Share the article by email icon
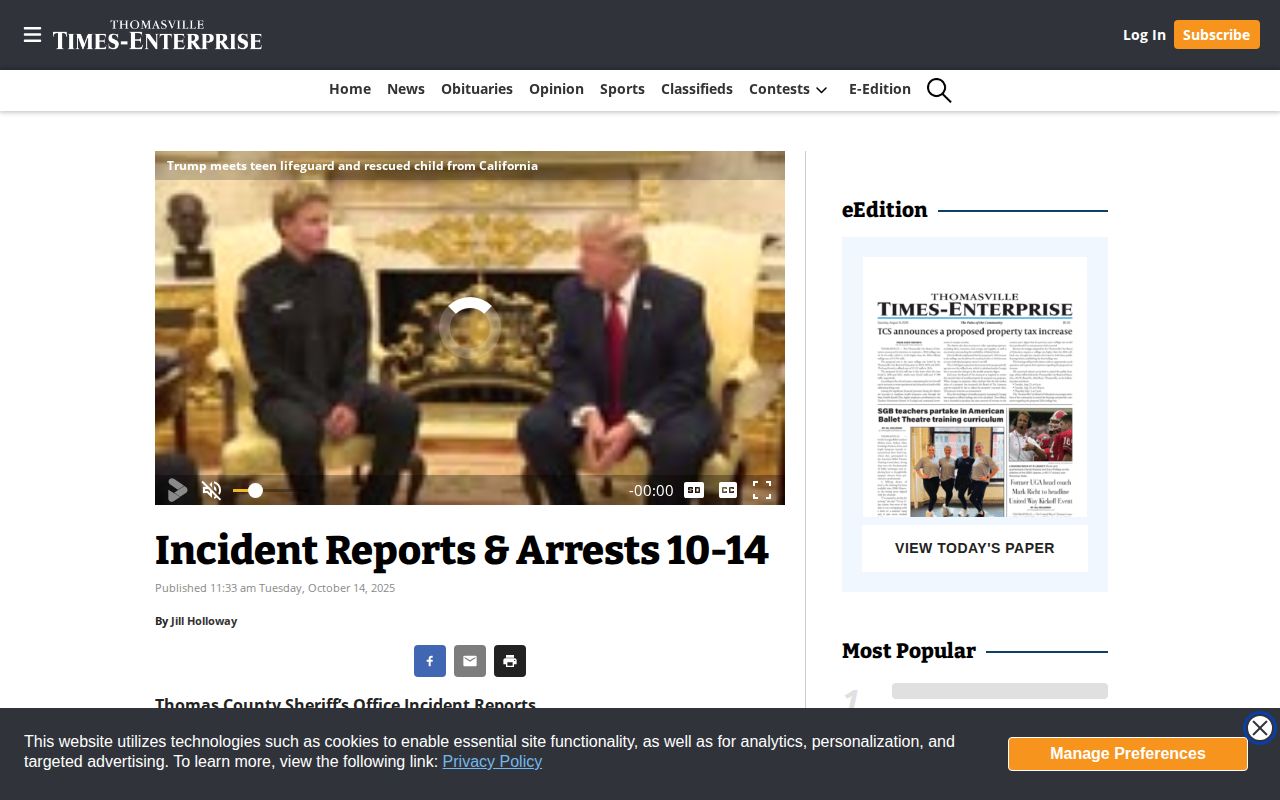1280x800 pixels. tap(470, 661)
